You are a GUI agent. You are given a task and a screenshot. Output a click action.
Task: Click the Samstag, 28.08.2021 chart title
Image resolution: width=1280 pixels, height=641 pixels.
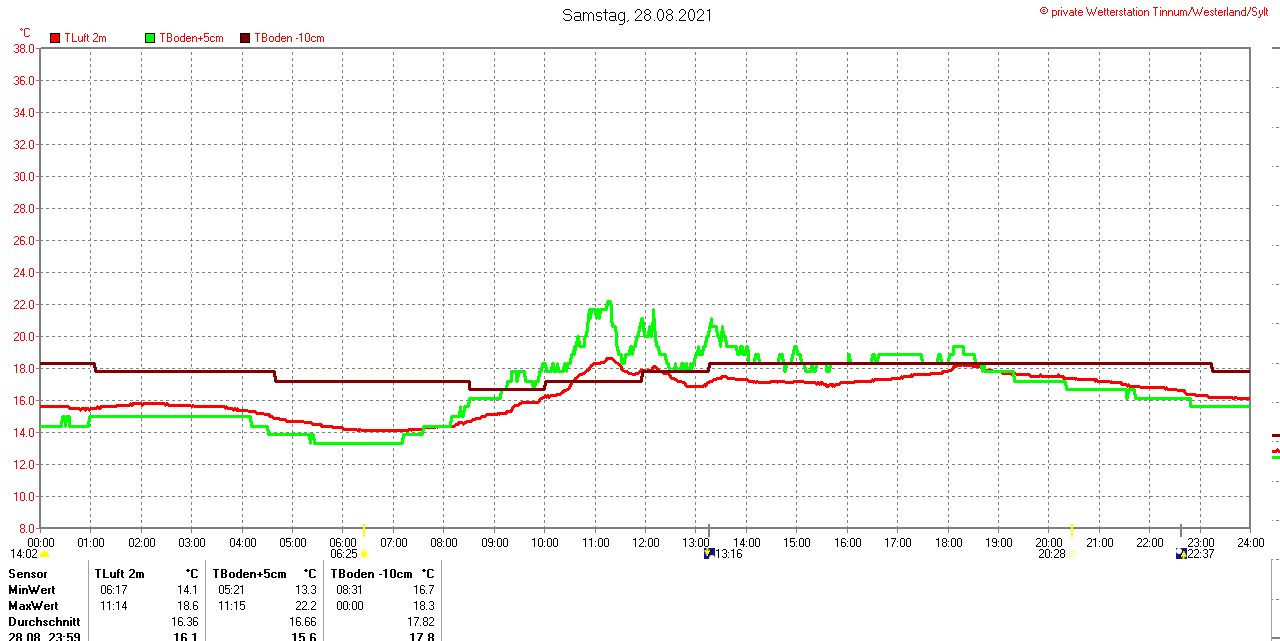(637, 15)
